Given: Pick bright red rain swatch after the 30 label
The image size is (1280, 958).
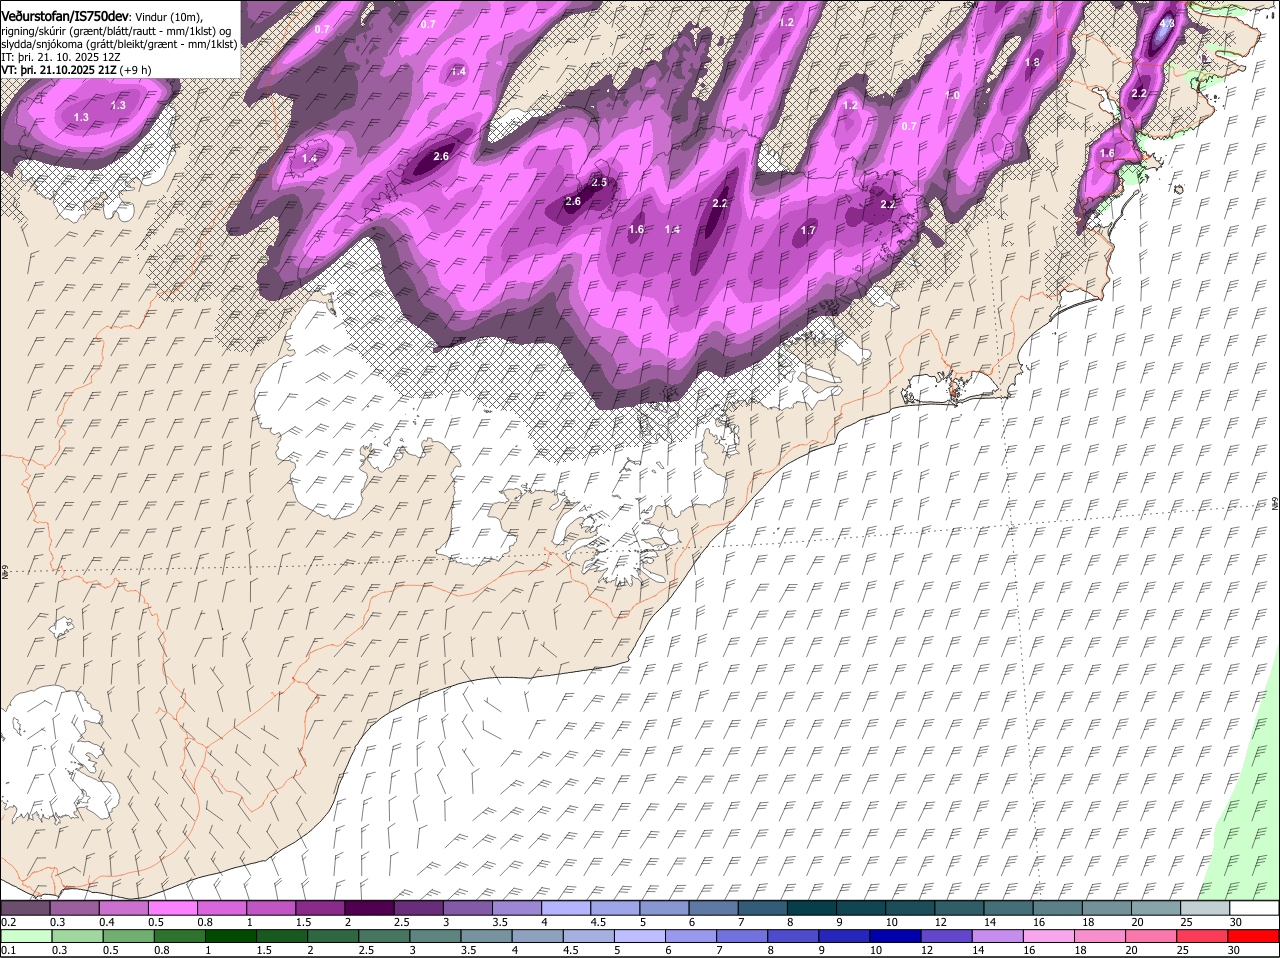Looking at the screenshot, I should coord(1255,936).
